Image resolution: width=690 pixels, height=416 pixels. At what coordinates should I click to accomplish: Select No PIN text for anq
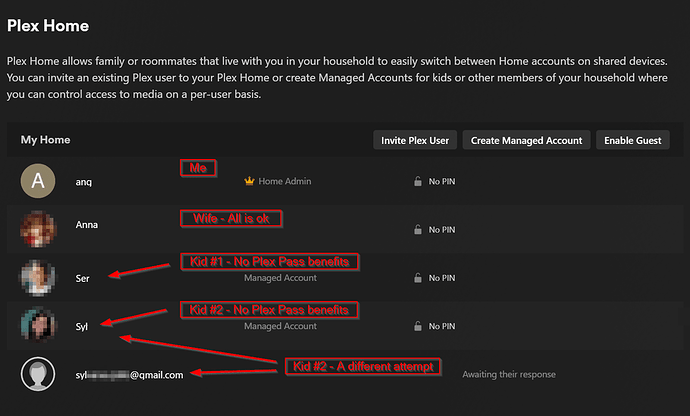point(442,181)
